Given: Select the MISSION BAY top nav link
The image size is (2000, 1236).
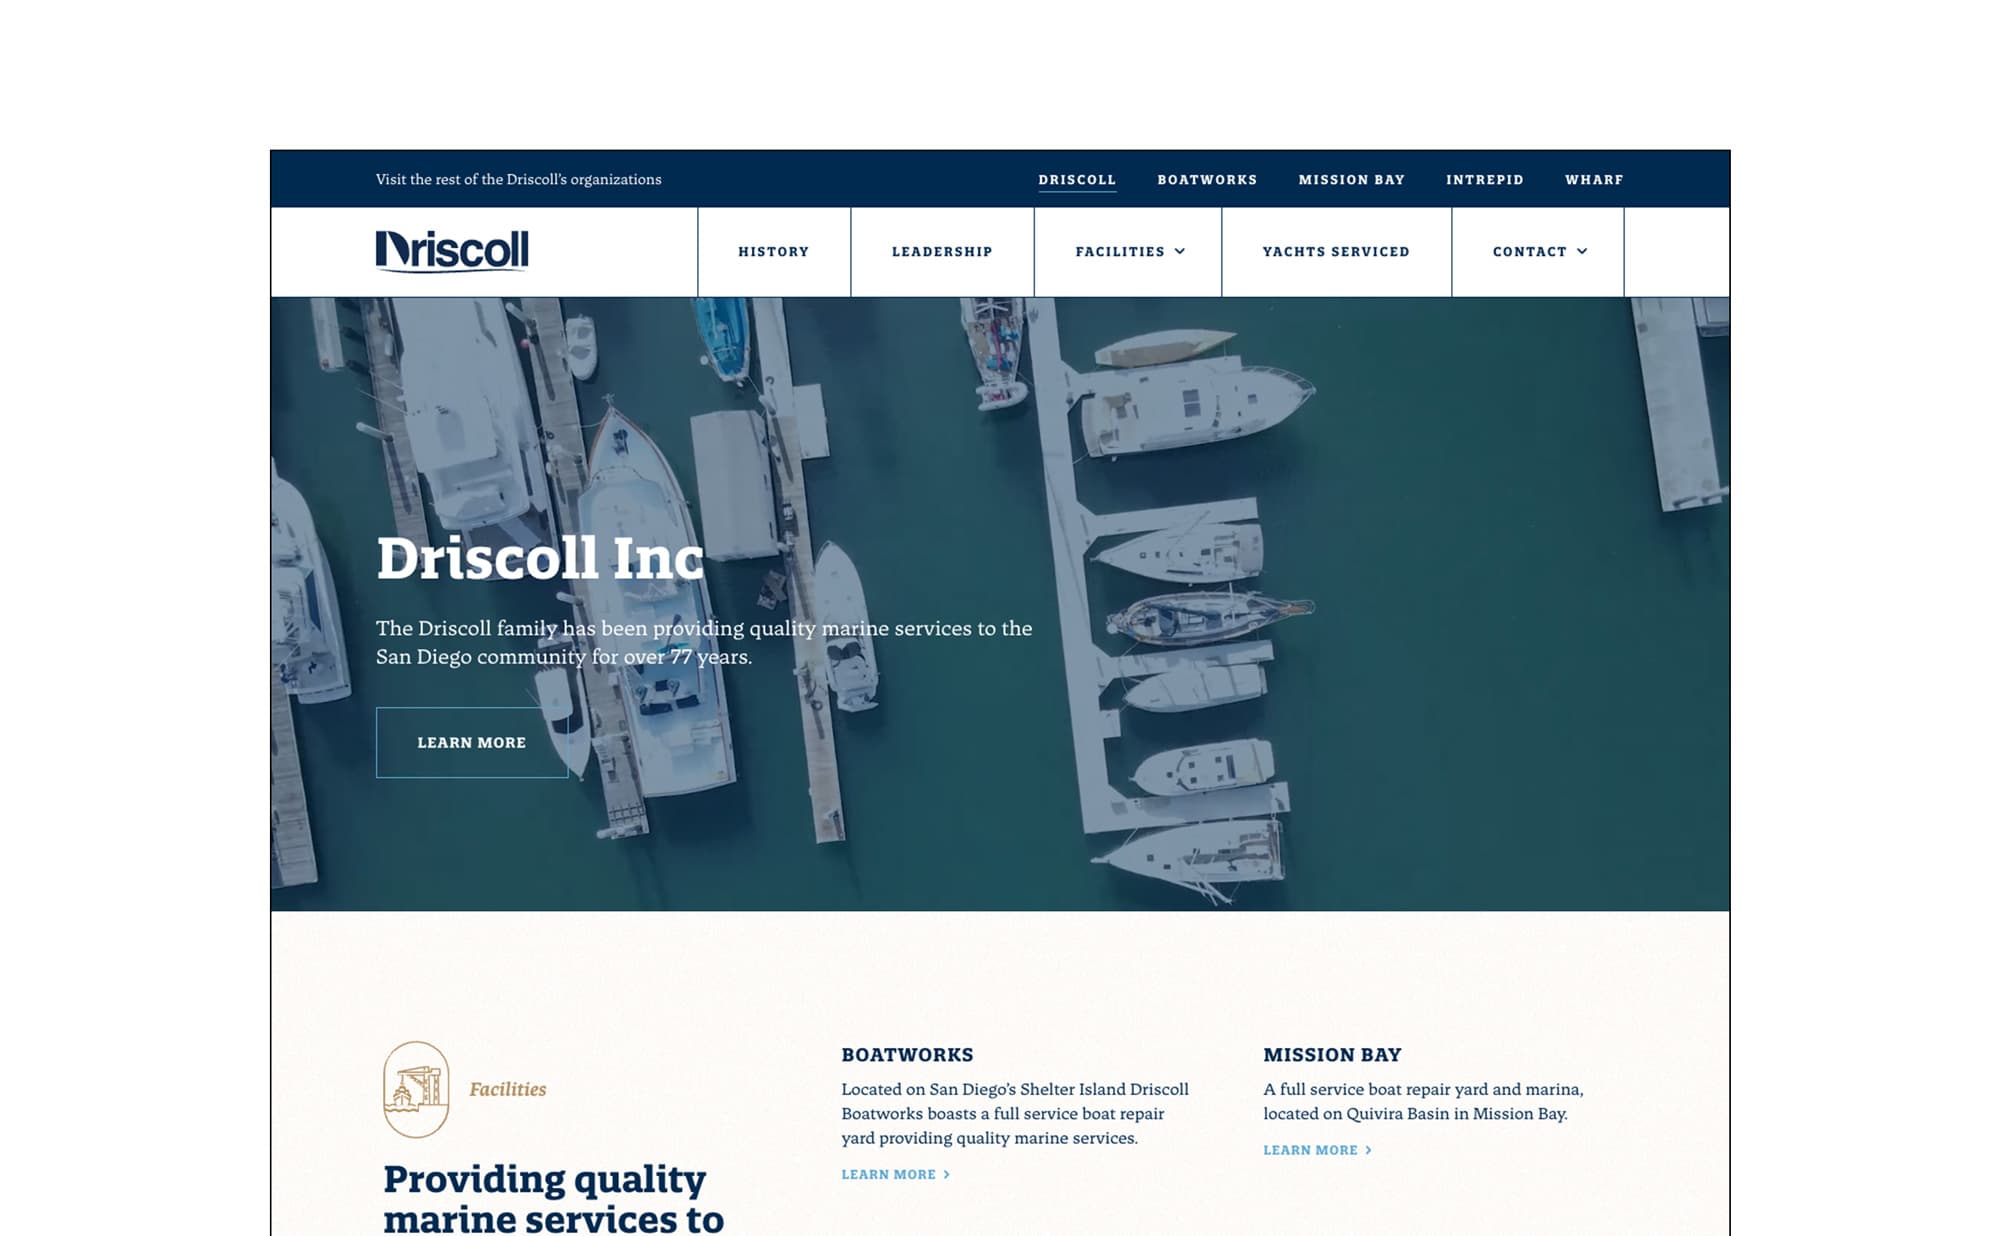Looking at the screenshot, I should (x=1351, y=179).
